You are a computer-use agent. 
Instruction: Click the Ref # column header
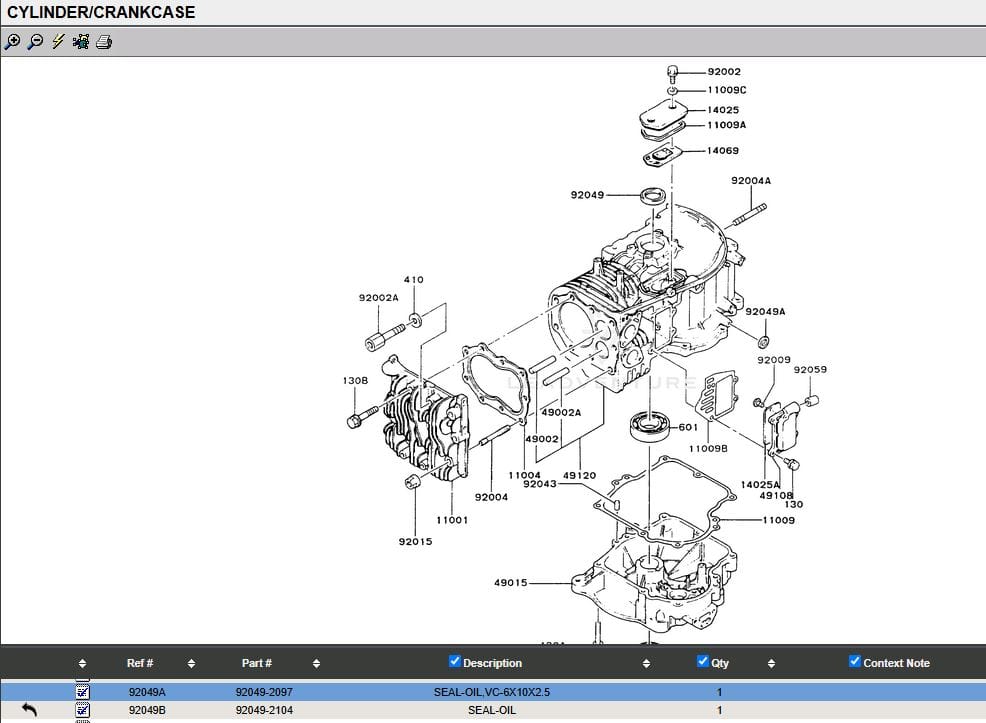(x=140, y=663)
